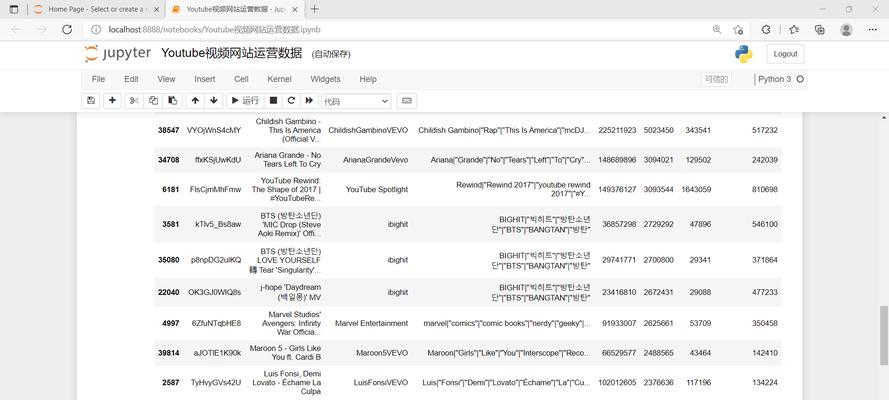The height and width of the screenshot is (400, 889).
Task: Click views value 36857298
Action: coord(619,224)
